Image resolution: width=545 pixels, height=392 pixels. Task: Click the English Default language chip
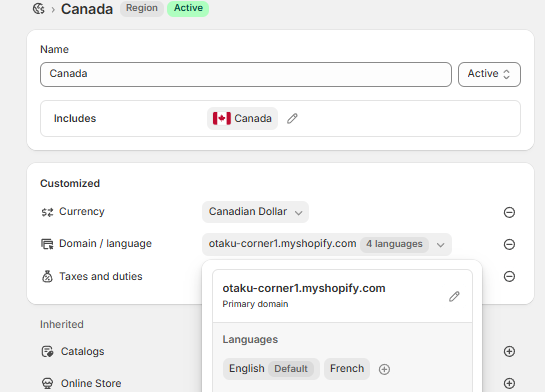click(x=271, y=369)
